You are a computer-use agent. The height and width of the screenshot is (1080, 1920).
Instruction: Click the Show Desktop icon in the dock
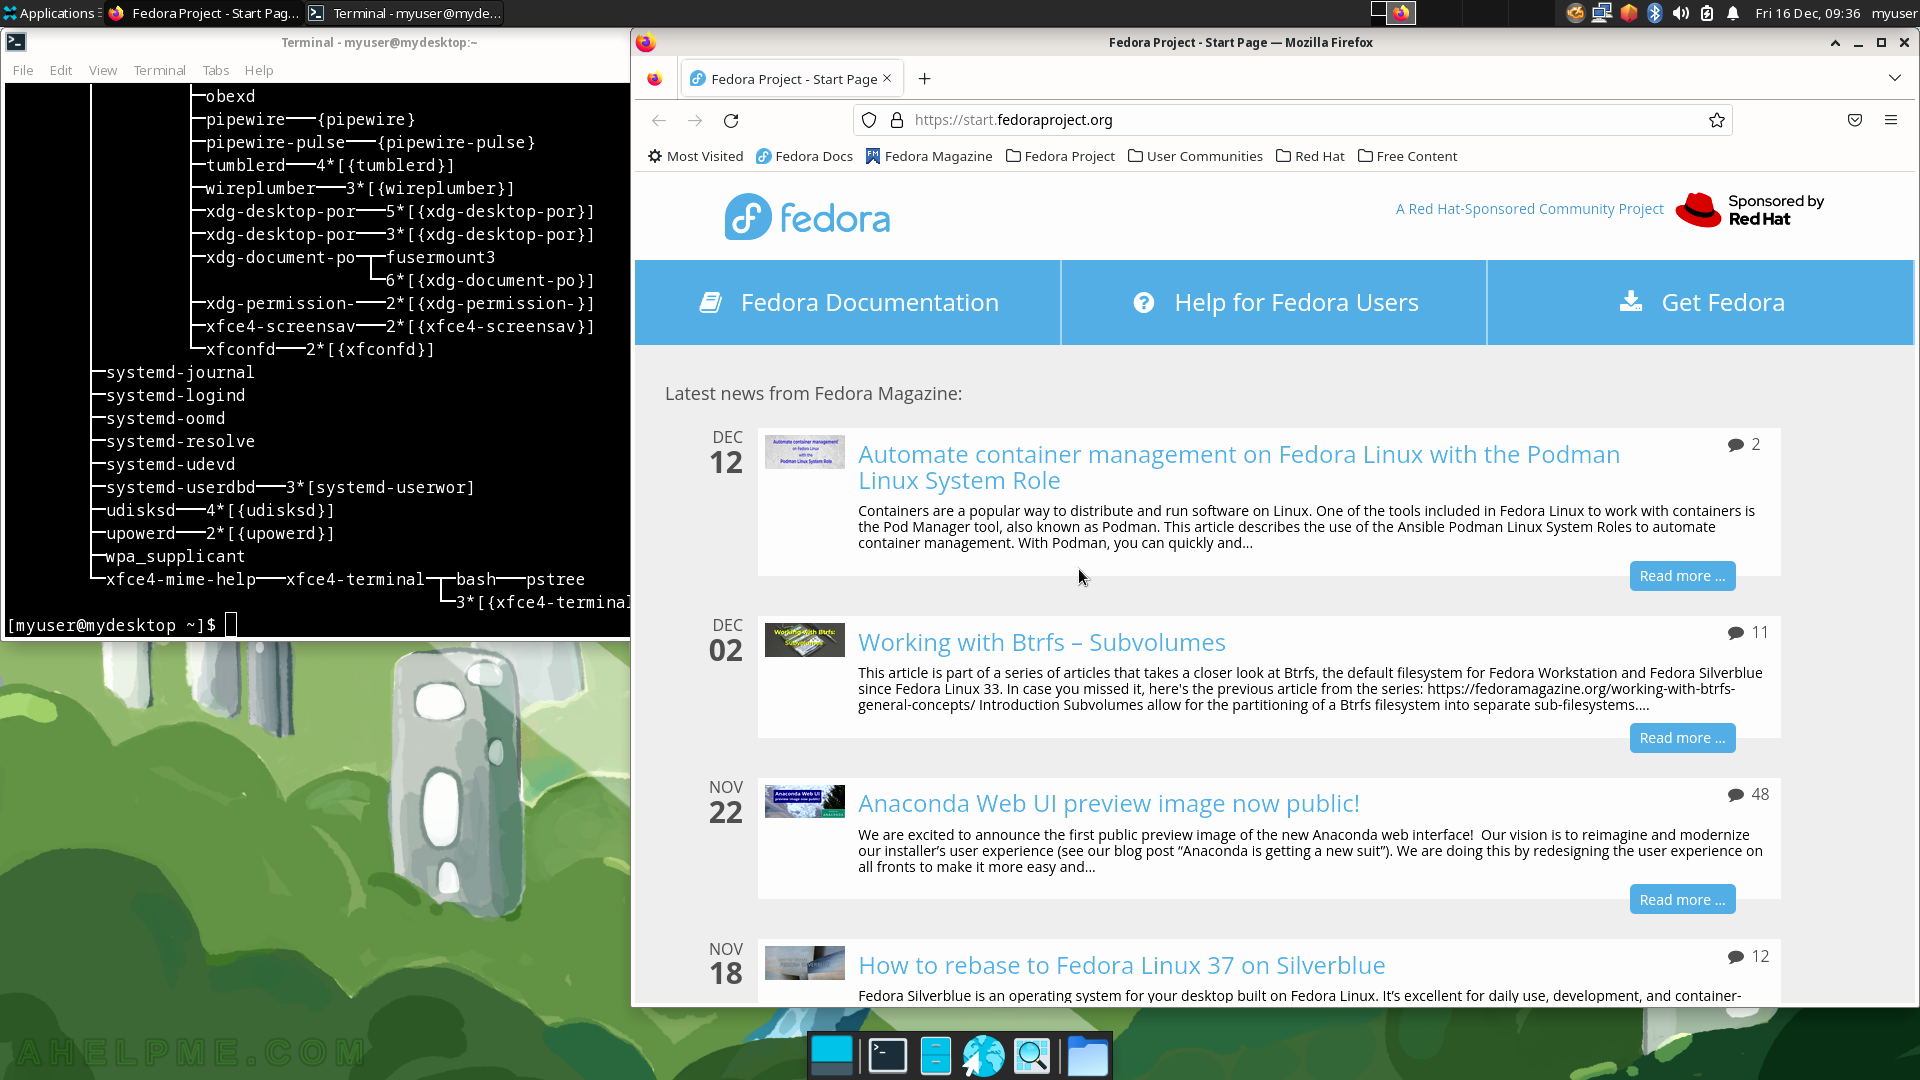(832, 1055)
